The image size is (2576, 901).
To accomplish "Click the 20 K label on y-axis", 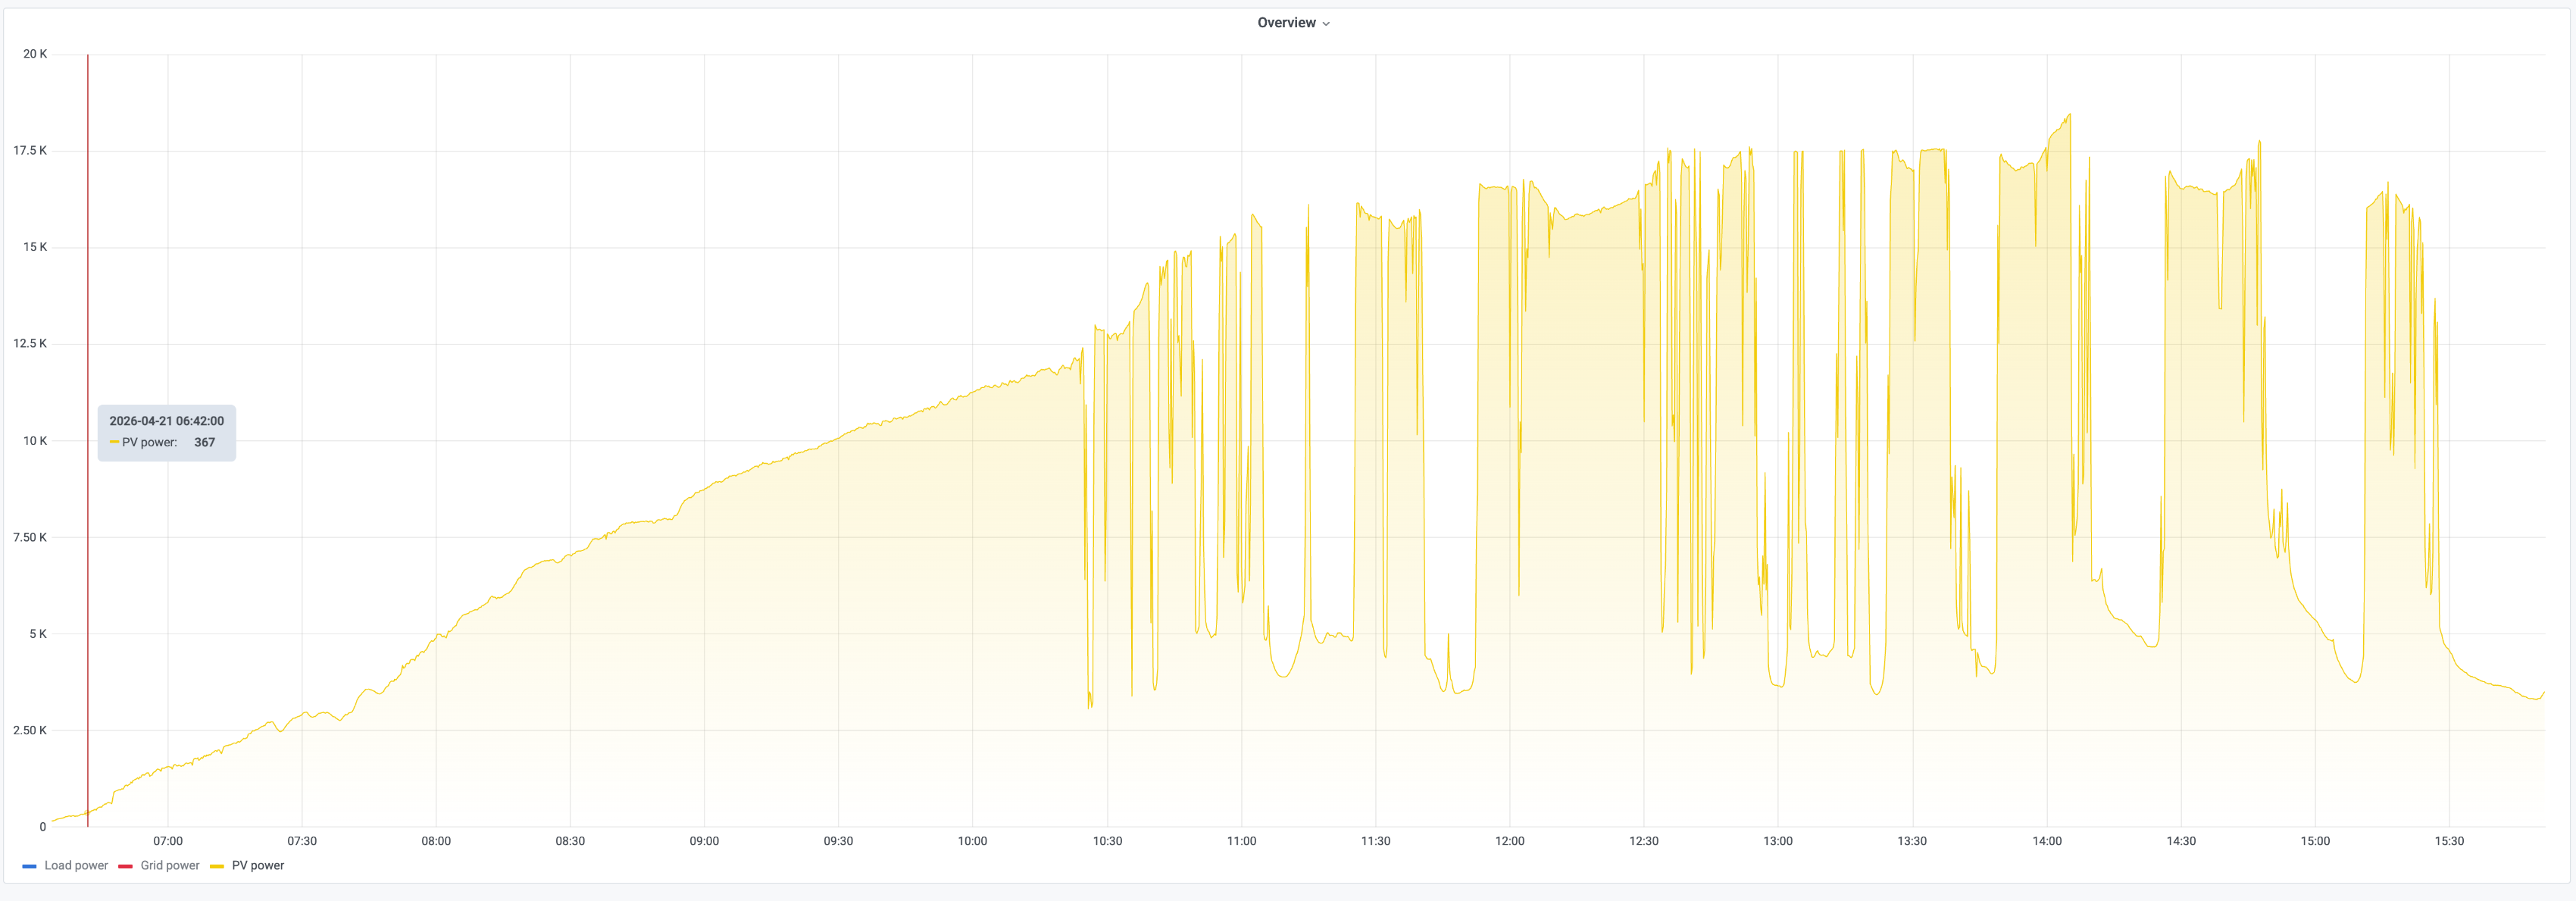I will [35, 54].
